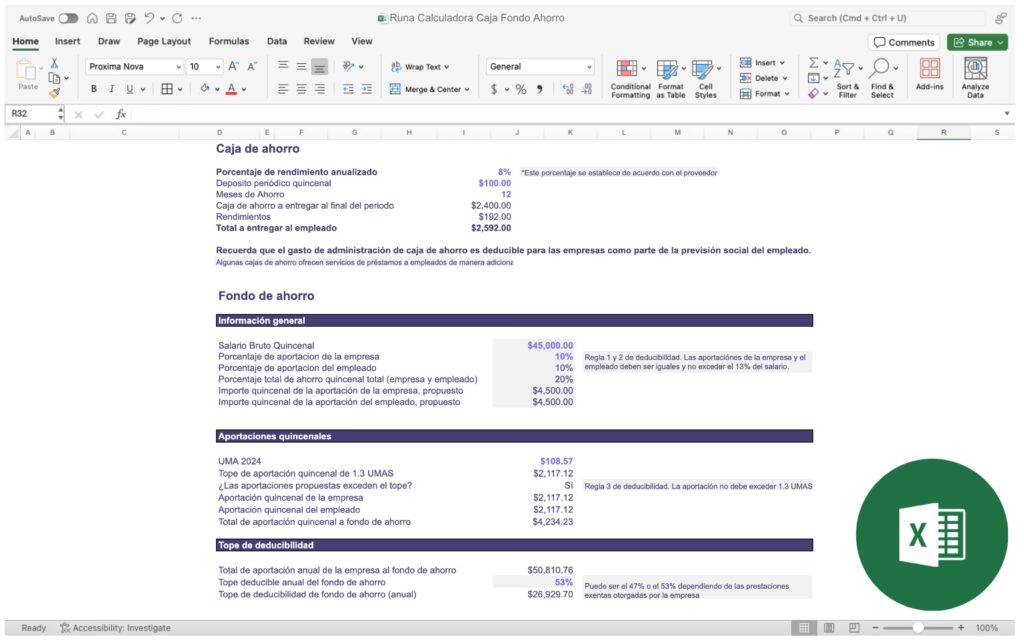This screenshot has width=1024, height=644.
Task: Open the Formulas ribbon tab
Action: (x=228, y=41)
